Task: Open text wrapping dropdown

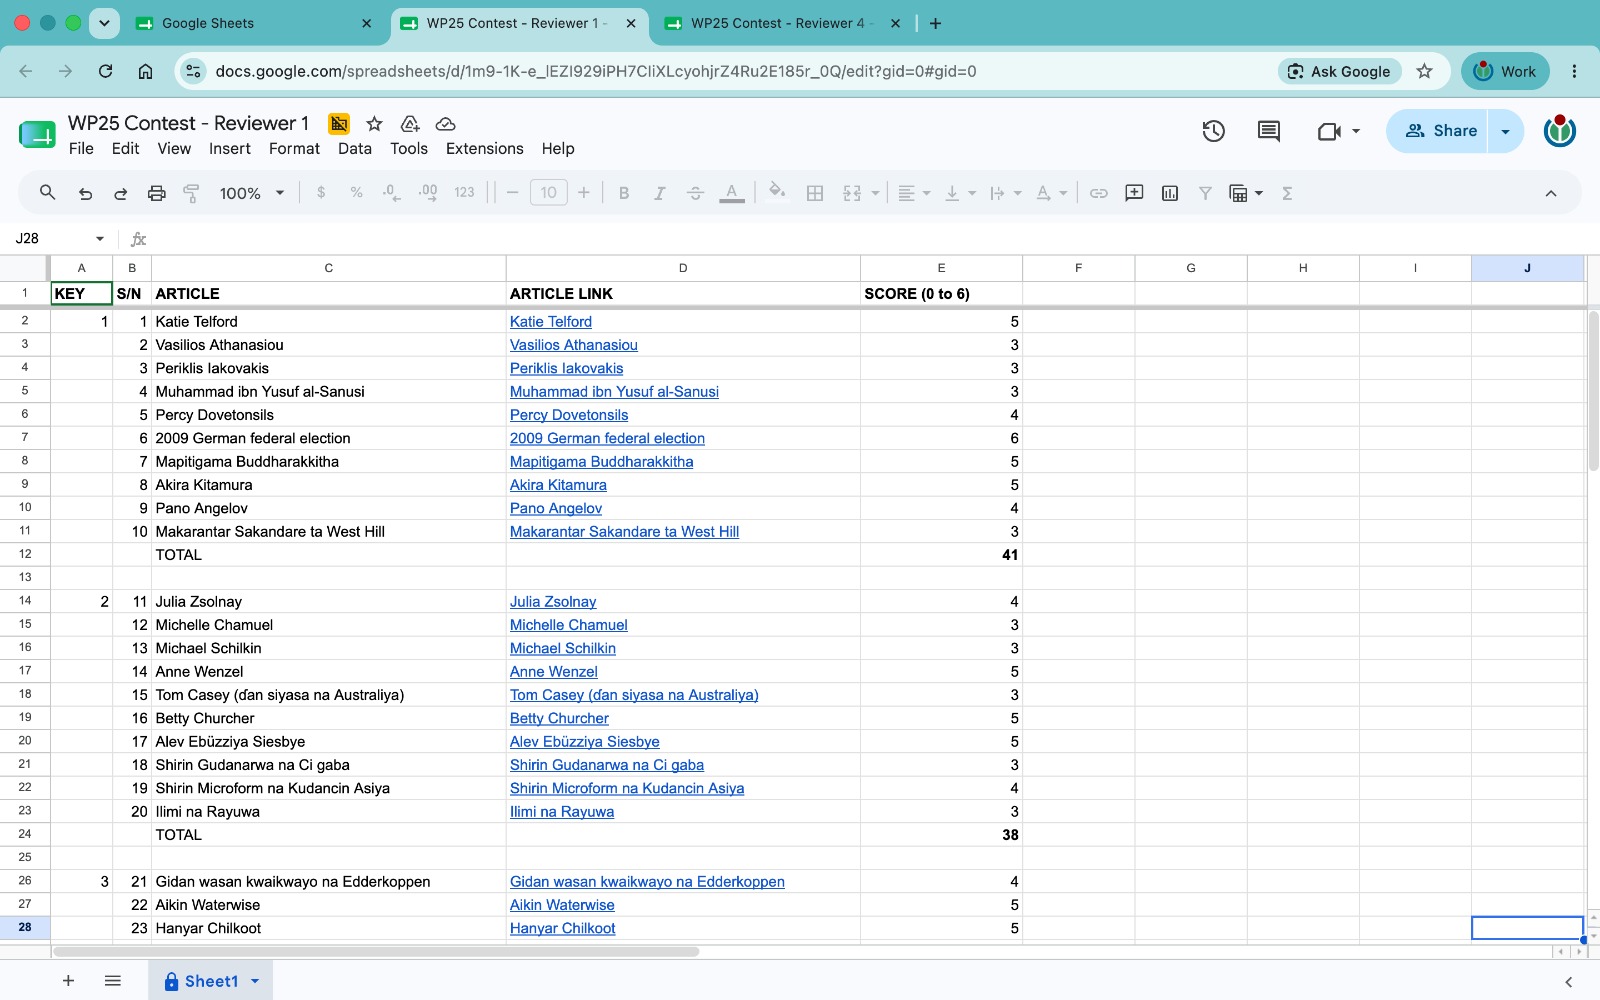Action: (x=1005, y=193)
